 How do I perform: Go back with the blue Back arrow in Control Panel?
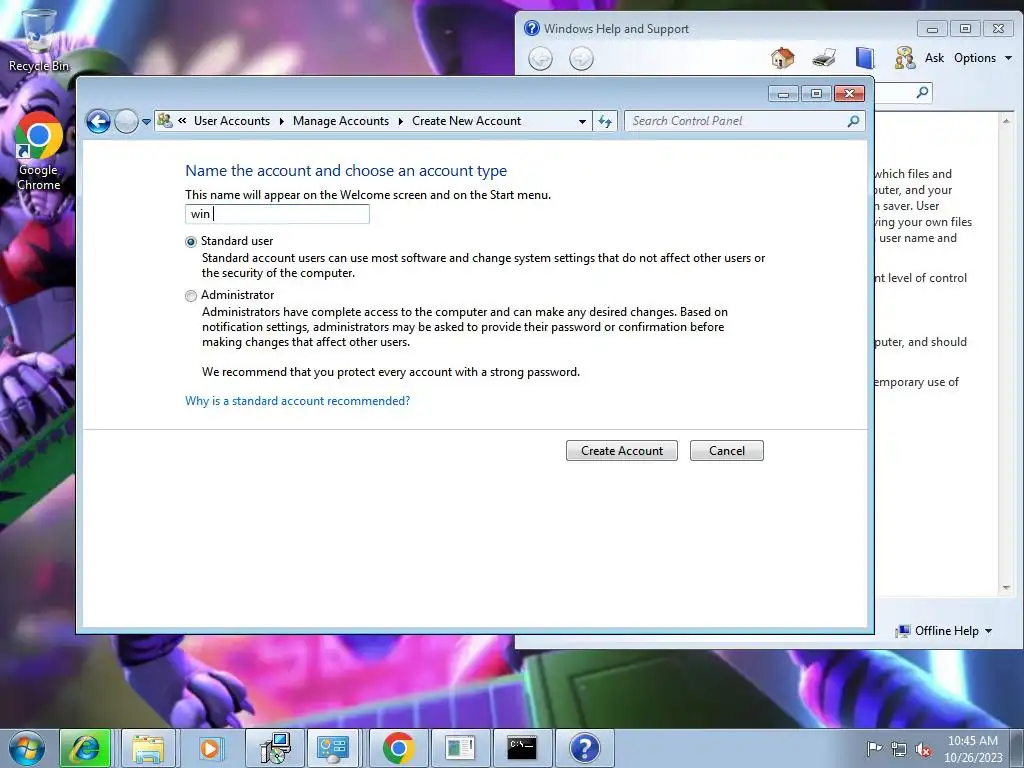click(x=99, y=121)
